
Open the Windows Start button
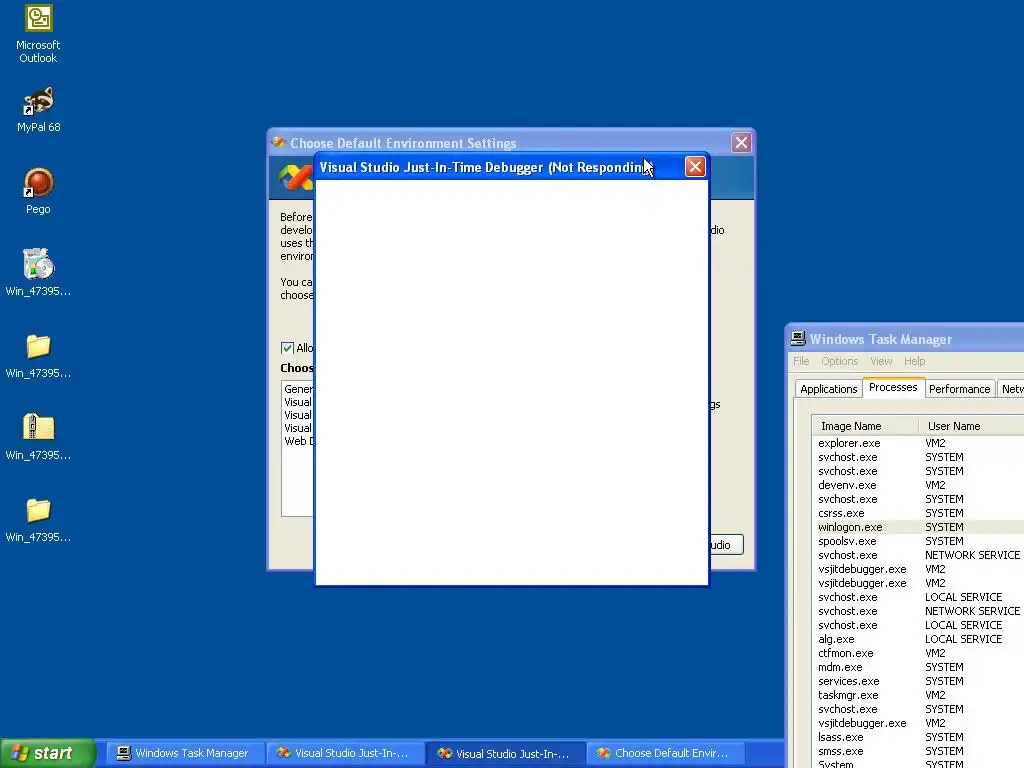tap(48, 753)
